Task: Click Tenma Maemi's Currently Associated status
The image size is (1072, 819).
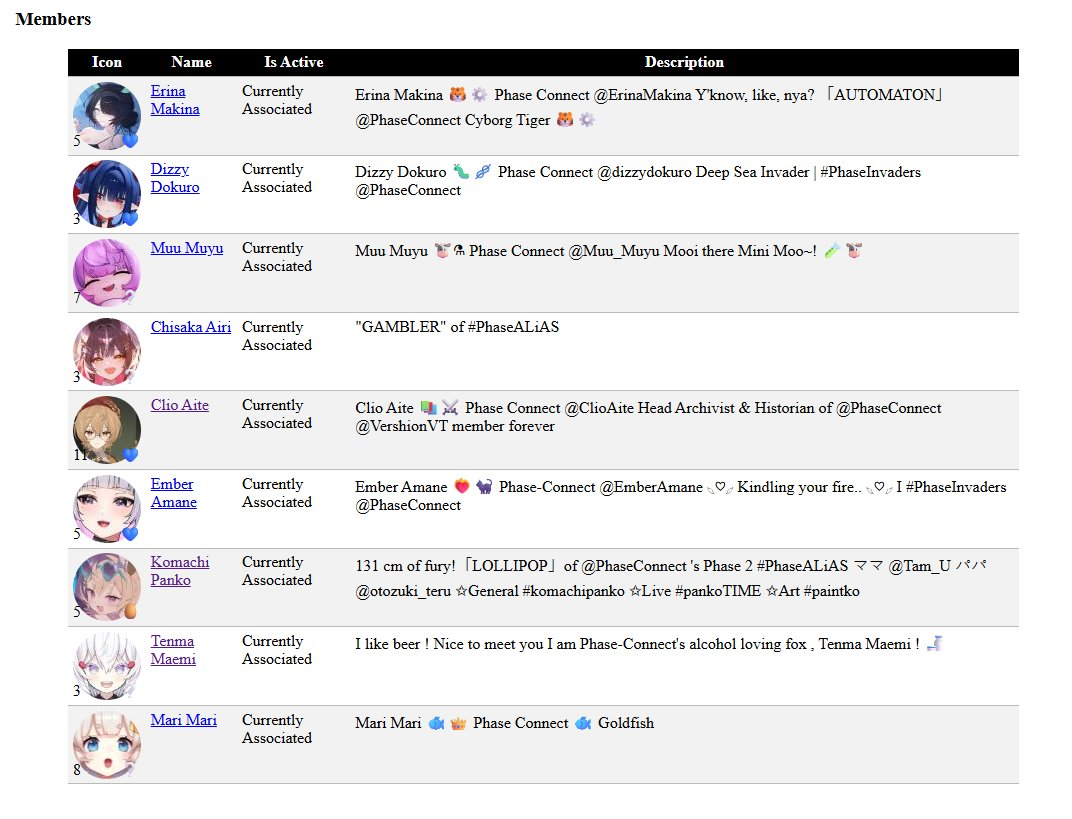Action: (x=277, y=650)
